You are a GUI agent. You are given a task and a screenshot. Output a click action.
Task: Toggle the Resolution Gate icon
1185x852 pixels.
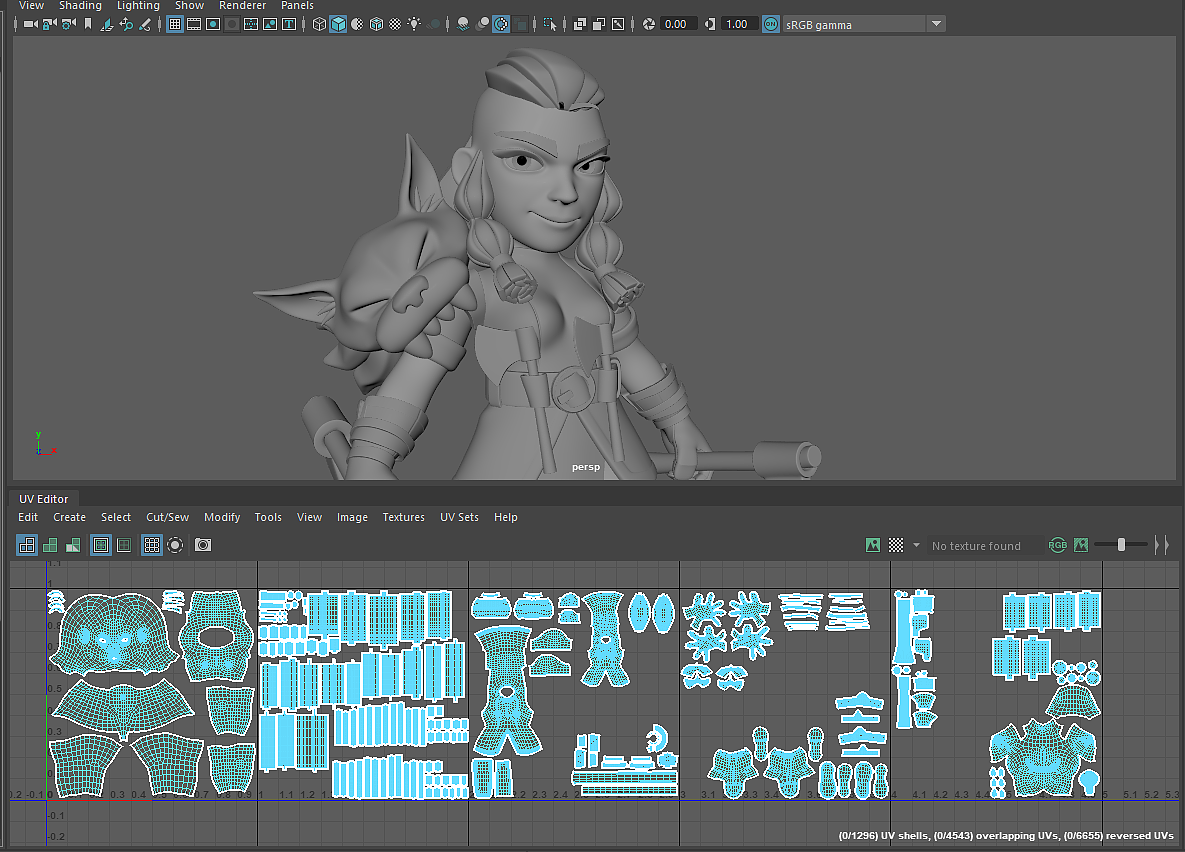click(213, 24)
